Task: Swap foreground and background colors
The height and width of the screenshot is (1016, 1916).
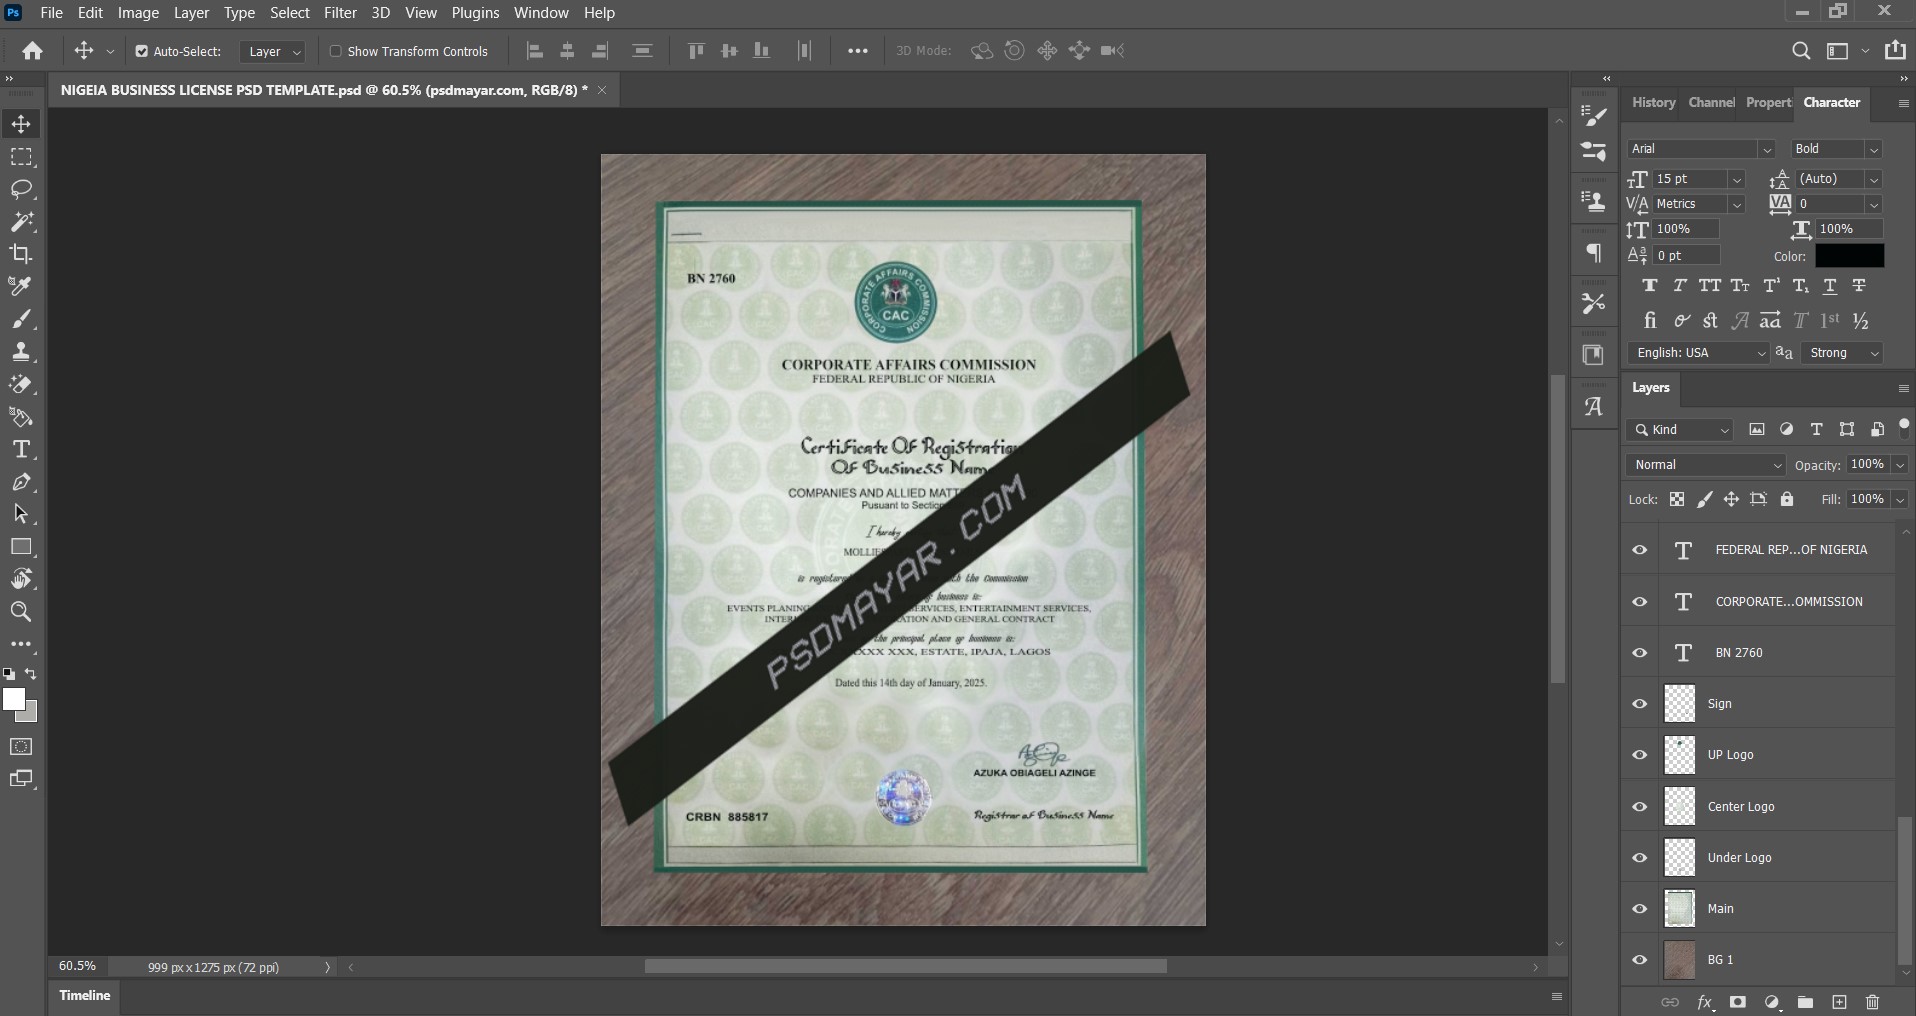Action: (x=31, y=674)
